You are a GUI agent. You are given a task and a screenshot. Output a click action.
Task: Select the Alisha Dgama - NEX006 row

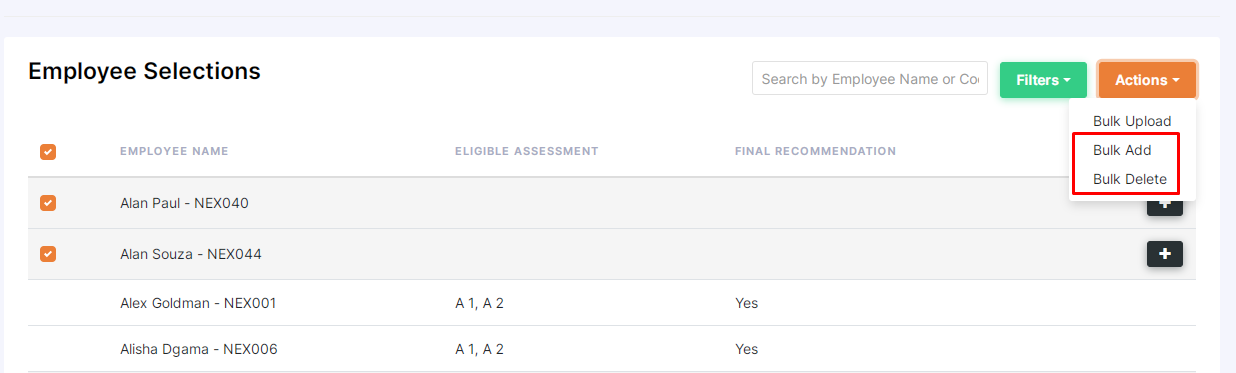(612, 349)
